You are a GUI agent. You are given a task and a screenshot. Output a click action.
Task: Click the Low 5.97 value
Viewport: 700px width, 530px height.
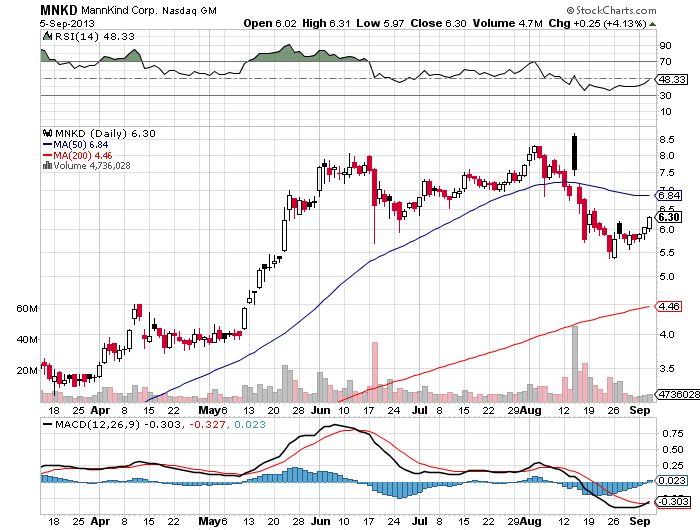(x=380, y=23)
